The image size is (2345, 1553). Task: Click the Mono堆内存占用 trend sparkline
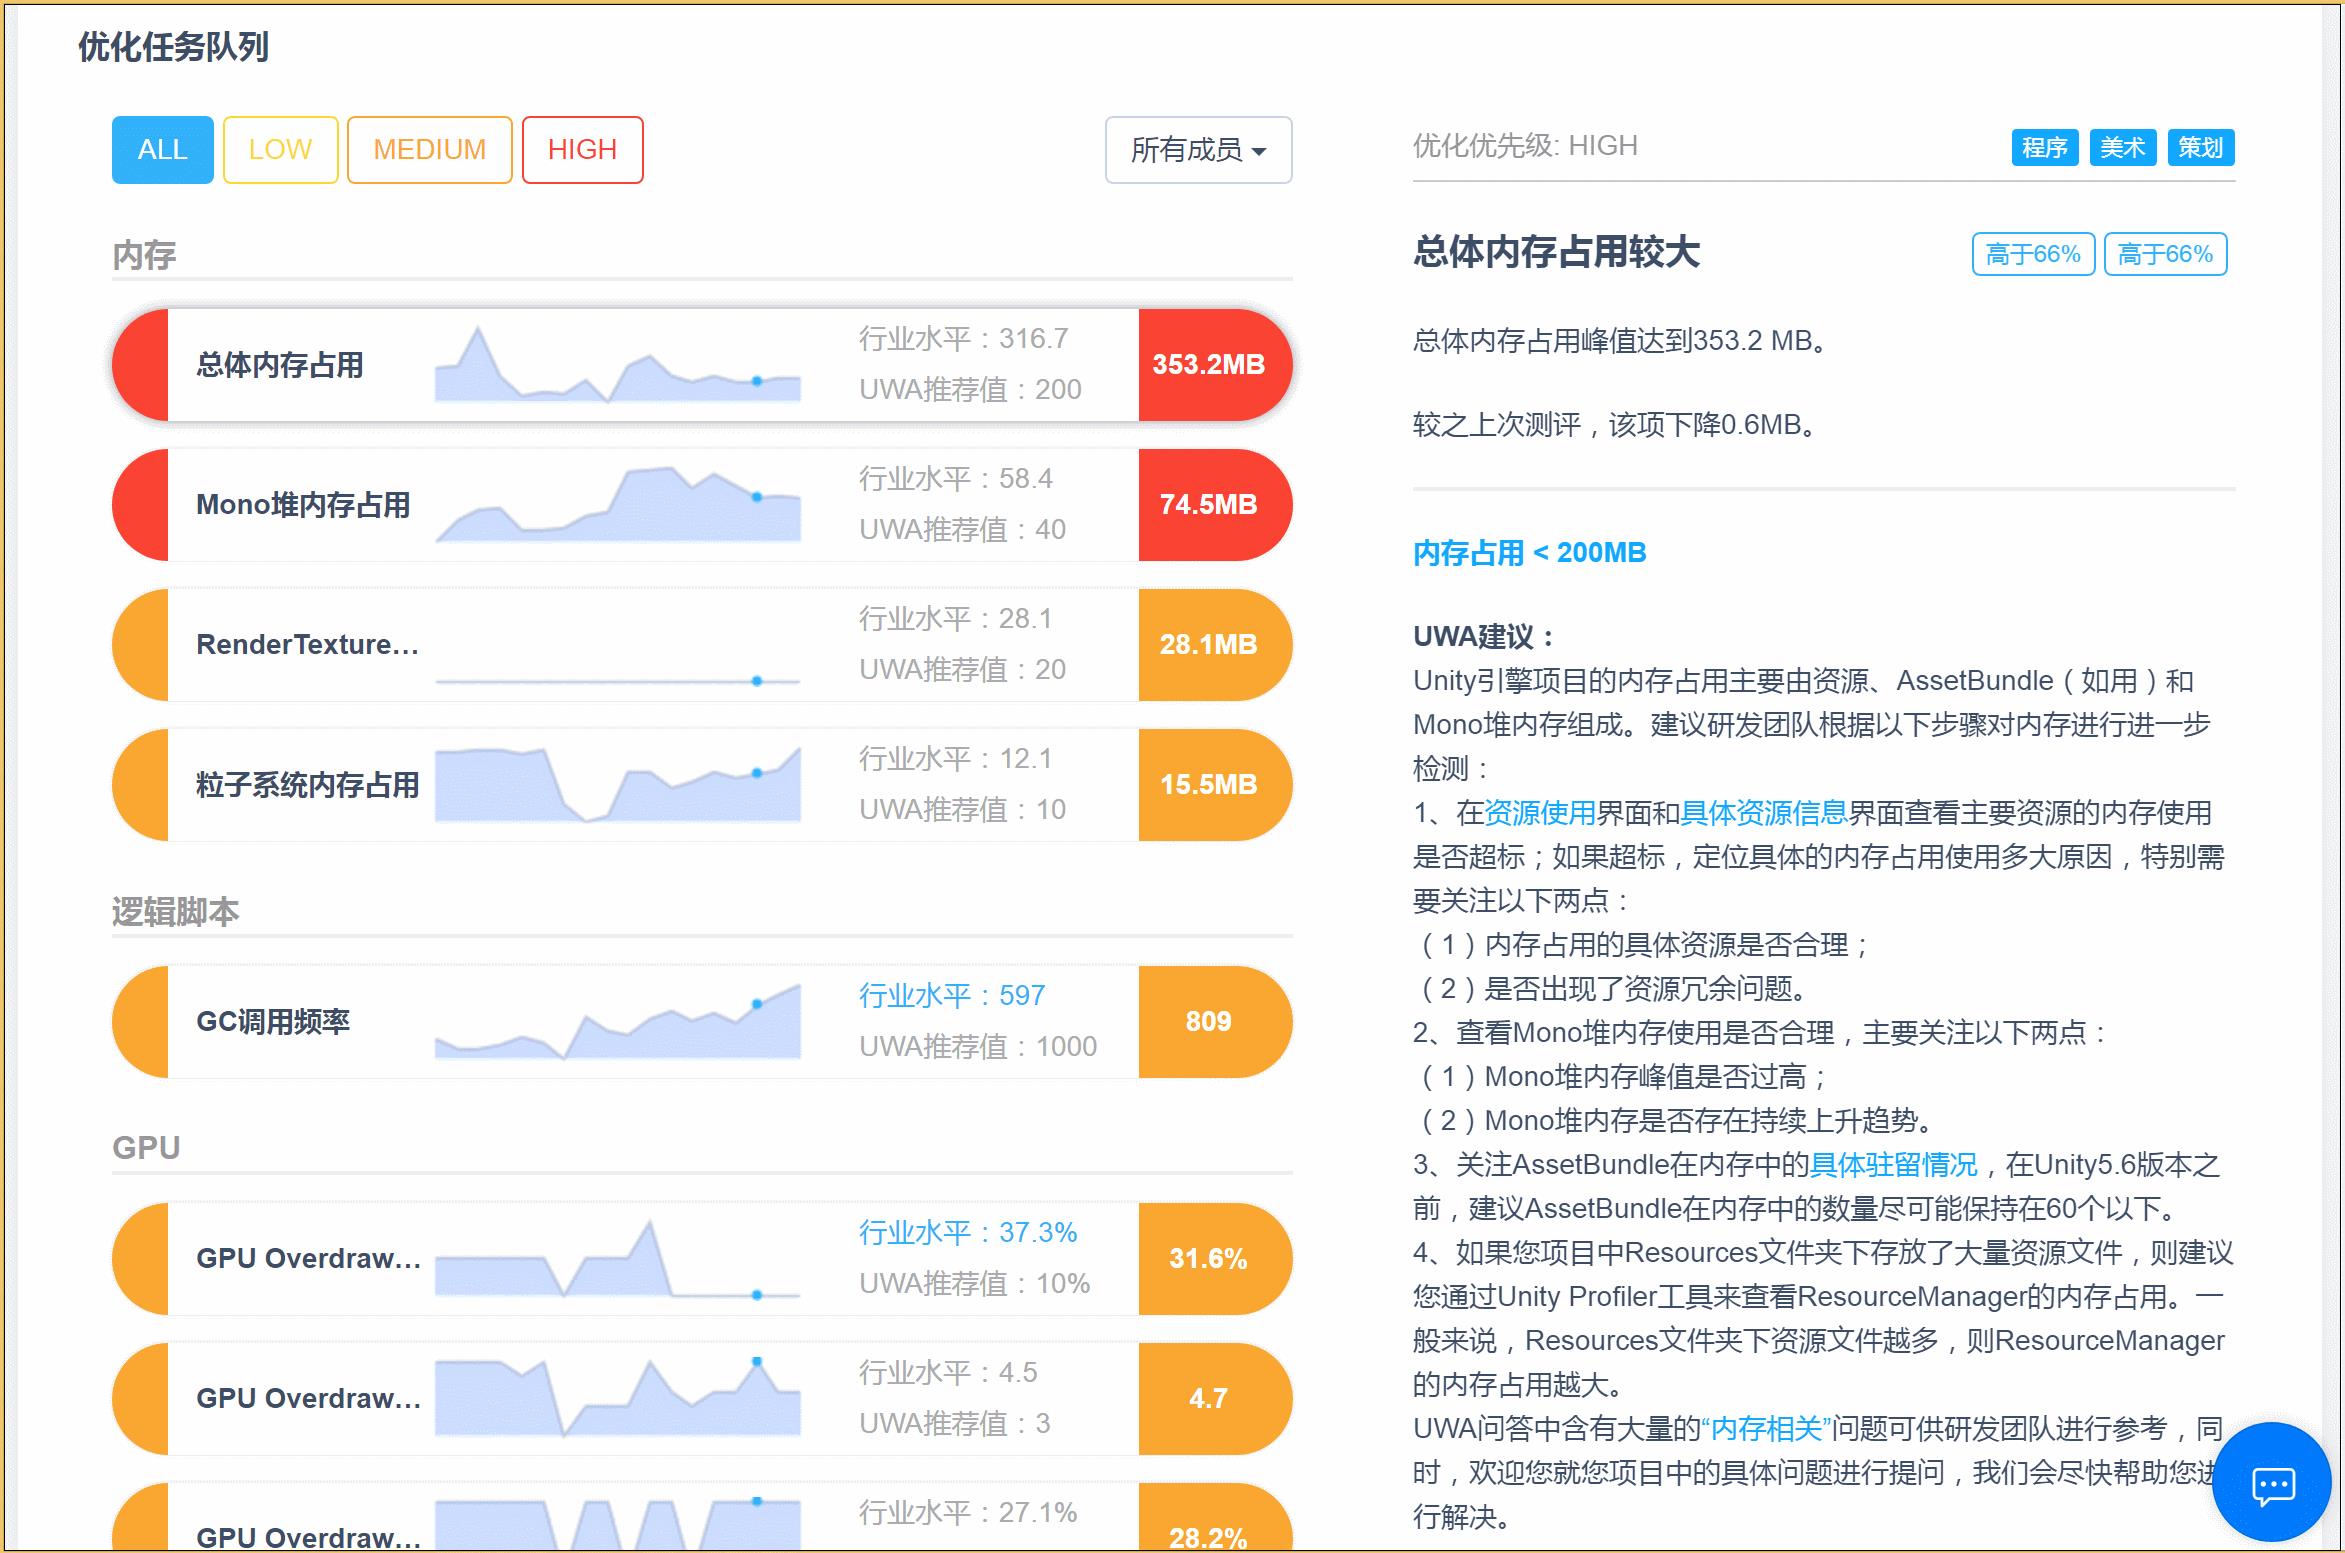[618, 504]
